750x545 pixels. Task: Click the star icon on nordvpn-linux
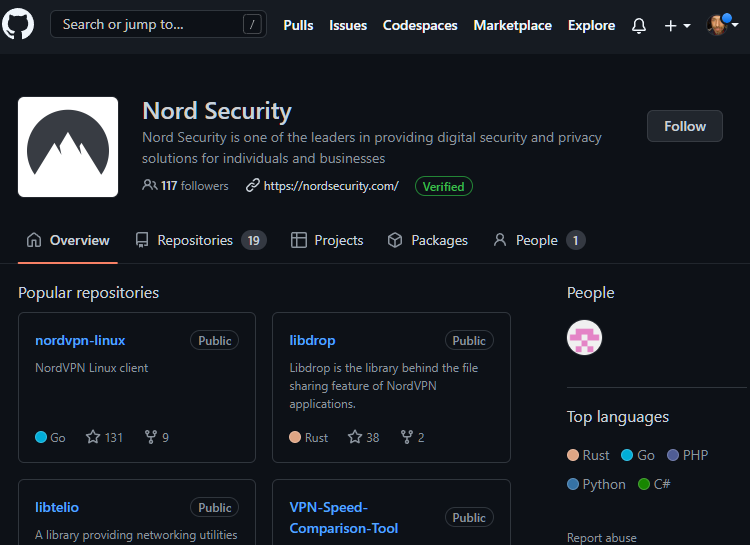point(93,437)
